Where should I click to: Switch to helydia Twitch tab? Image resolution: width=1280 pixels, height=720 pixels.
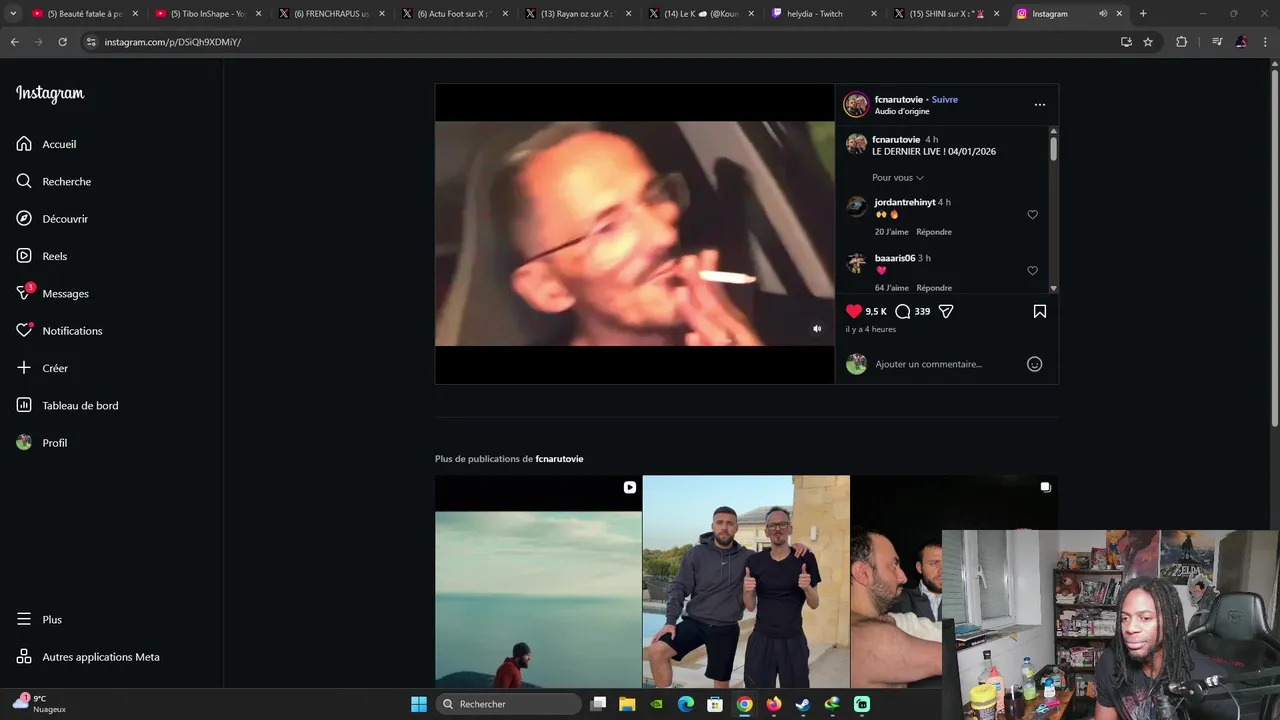point(824,14)
